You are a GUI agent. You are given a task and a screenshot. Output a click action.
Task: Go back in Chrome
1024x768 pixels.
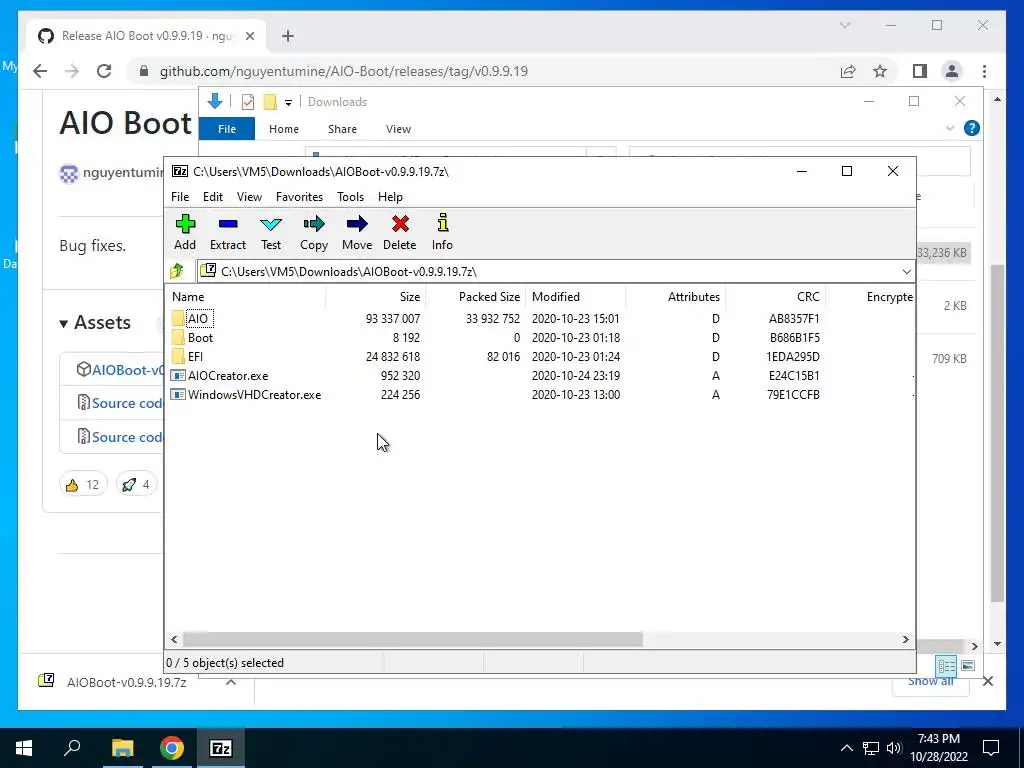(40, 71)
